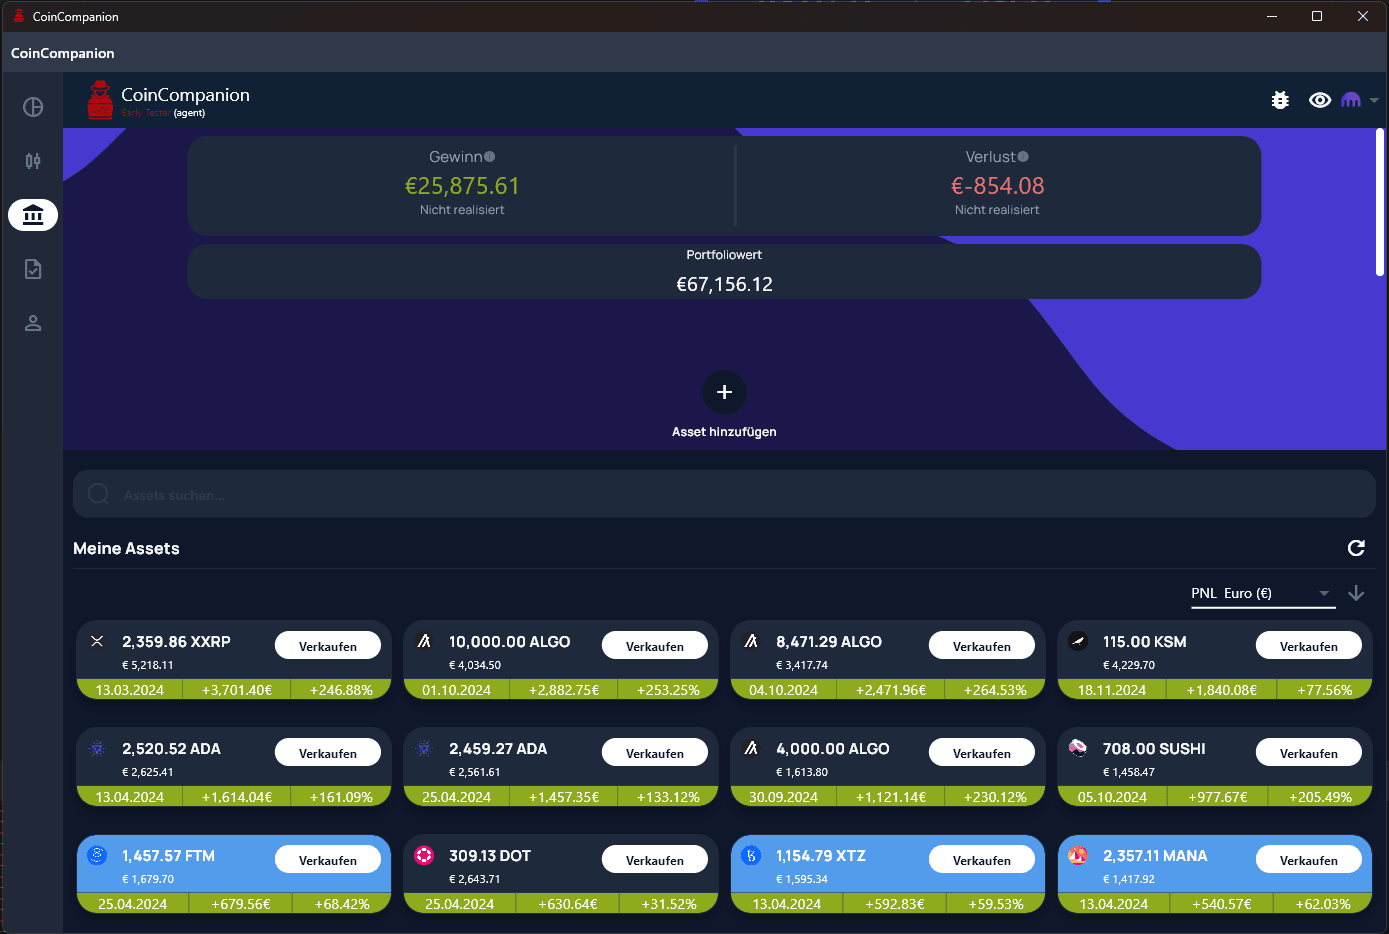Image resolution: width=1389 pixels, height=934 pixels.
Task: Toggle the eye visibility of balances
Action: (1320, 100)
